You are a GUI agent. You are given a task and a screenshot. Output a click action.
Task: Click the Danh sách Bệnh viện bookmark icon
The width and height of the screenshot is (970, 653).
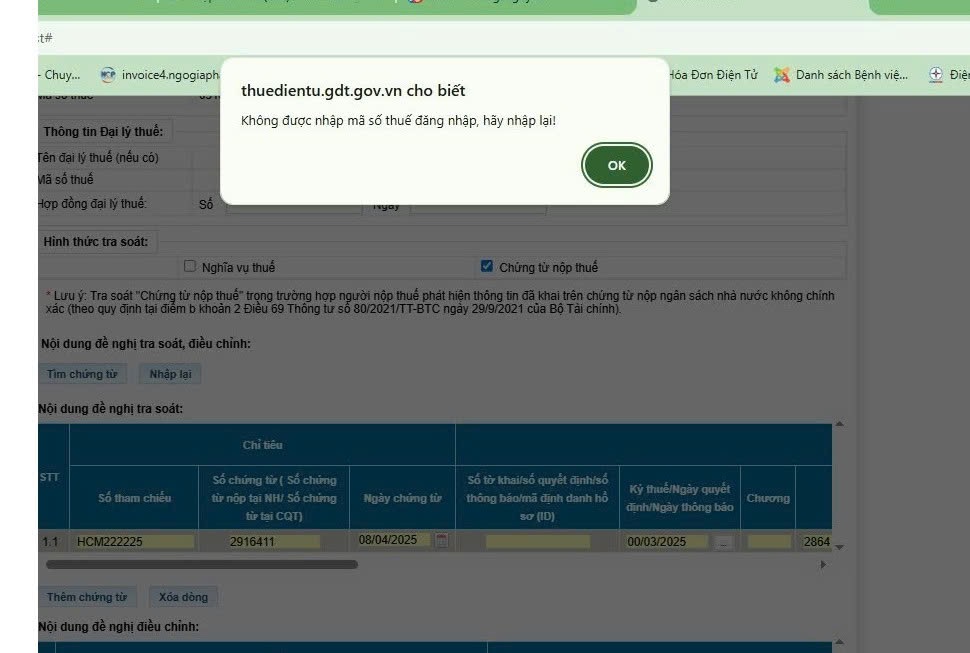pyautogui.click(x=783, y=75)
